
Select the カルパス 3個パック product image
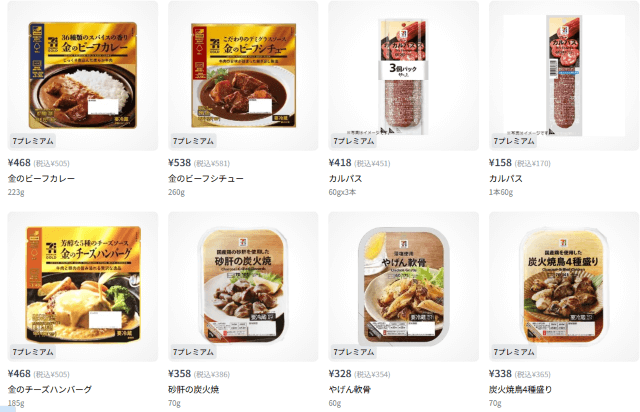coord(404,76)
